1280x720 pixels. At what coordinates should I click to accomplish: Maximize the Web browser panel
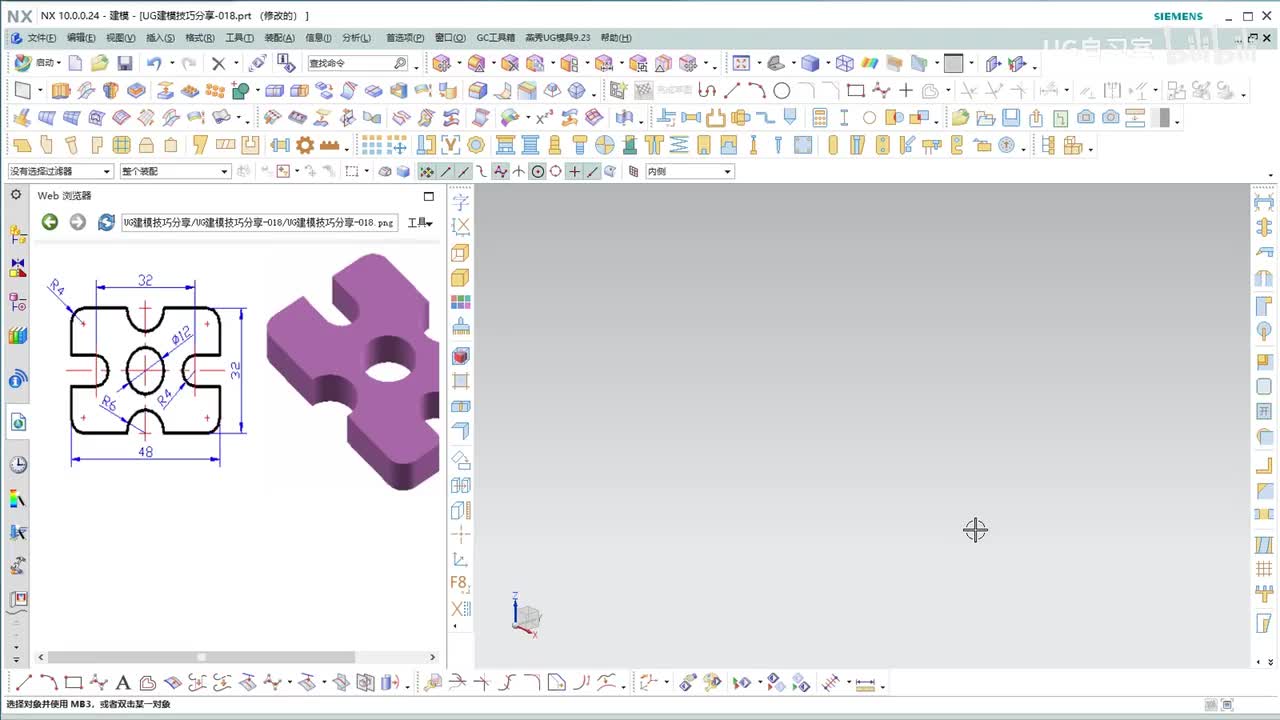(x=429, y=196)
